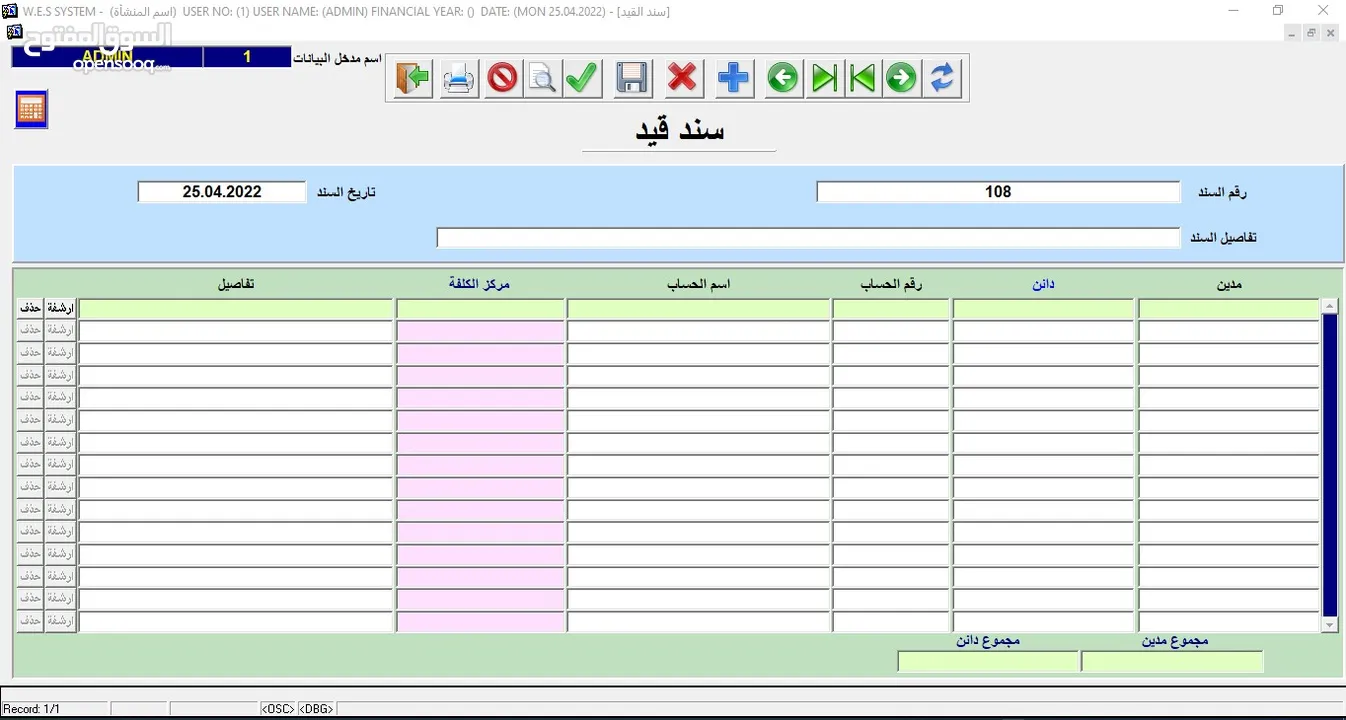Print the voucher using printer icon
This screenshot has height=720, width=1346.
click(459, 78)
